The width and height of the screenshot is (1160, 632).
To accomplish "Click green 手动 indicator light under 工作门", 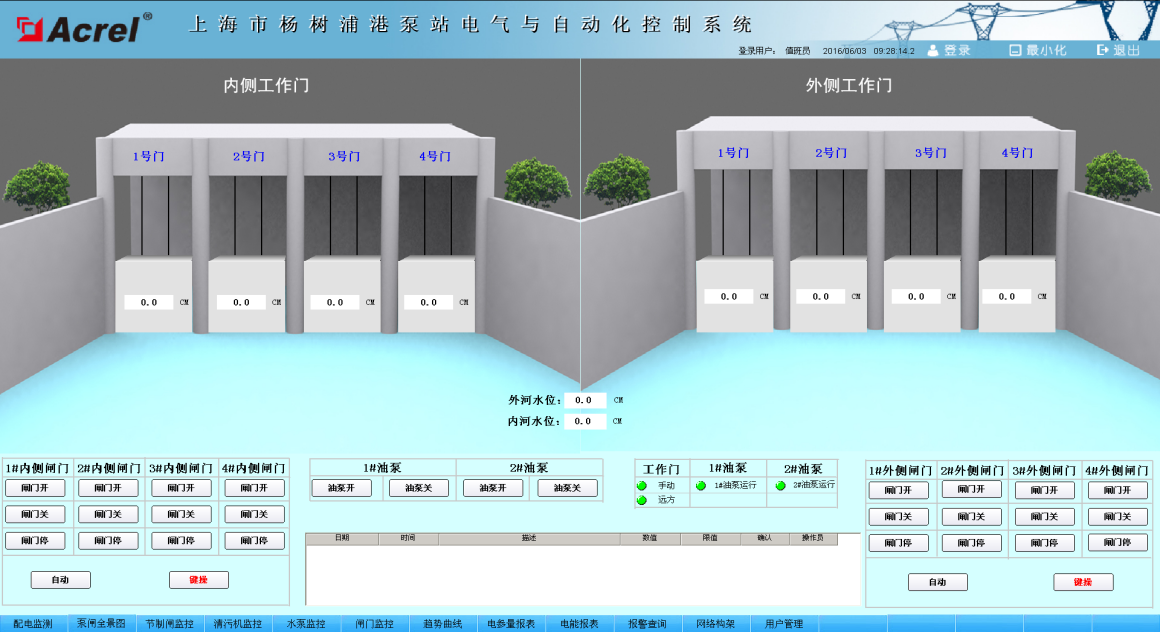I will click(642, 486).
